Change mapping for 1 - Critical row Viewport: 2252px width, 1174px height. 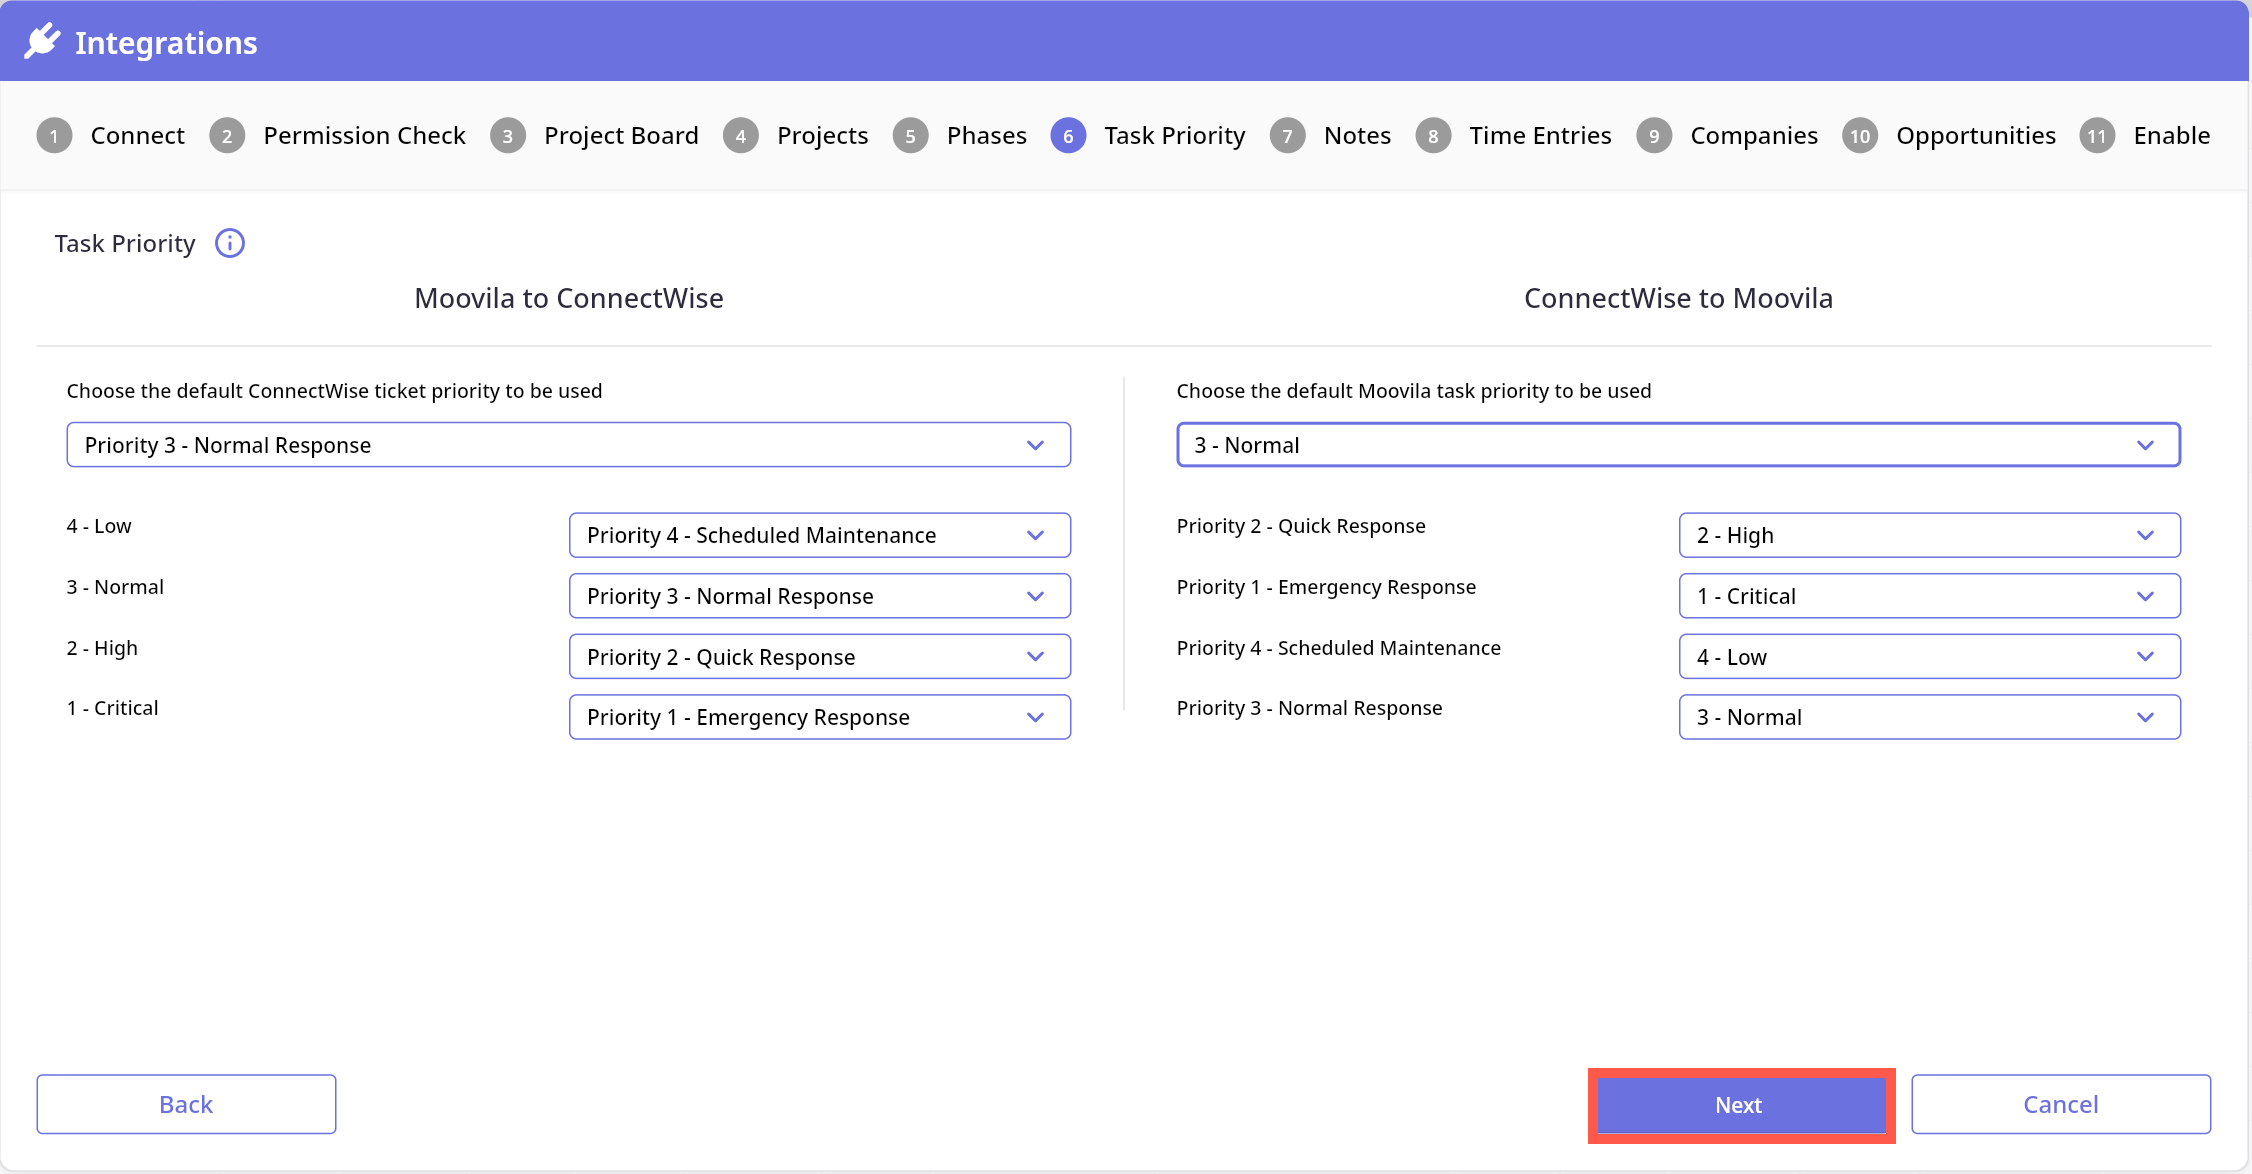point(819,717)
